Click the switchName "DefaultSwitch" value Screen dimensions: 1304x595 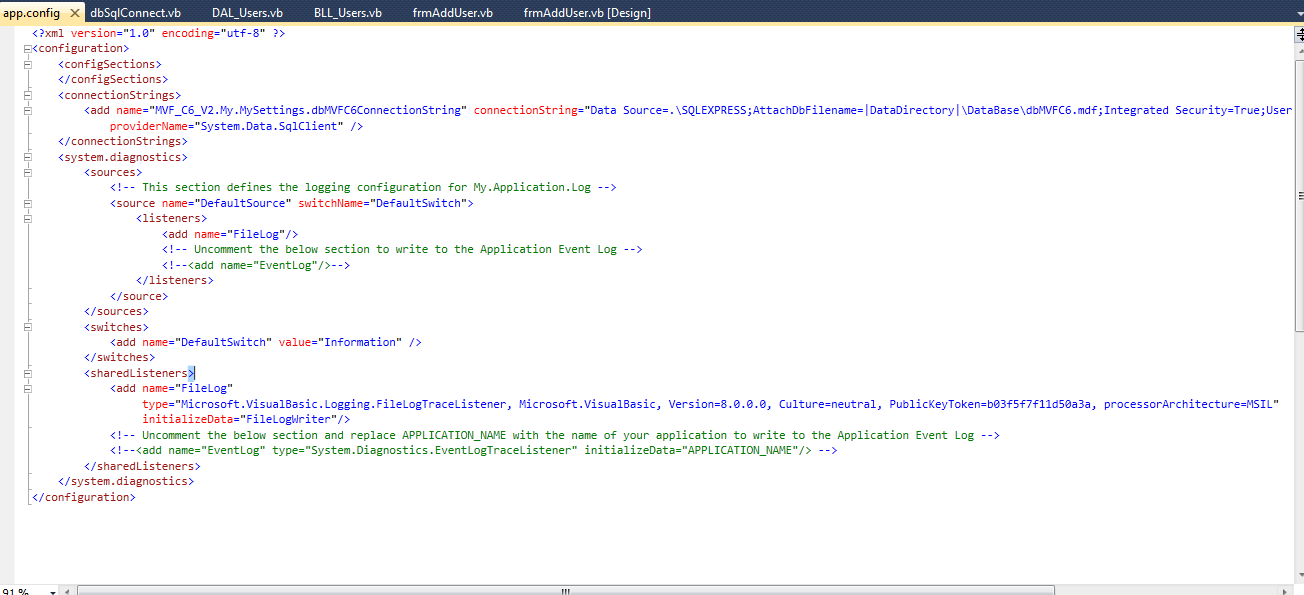(x=418, y=203)
